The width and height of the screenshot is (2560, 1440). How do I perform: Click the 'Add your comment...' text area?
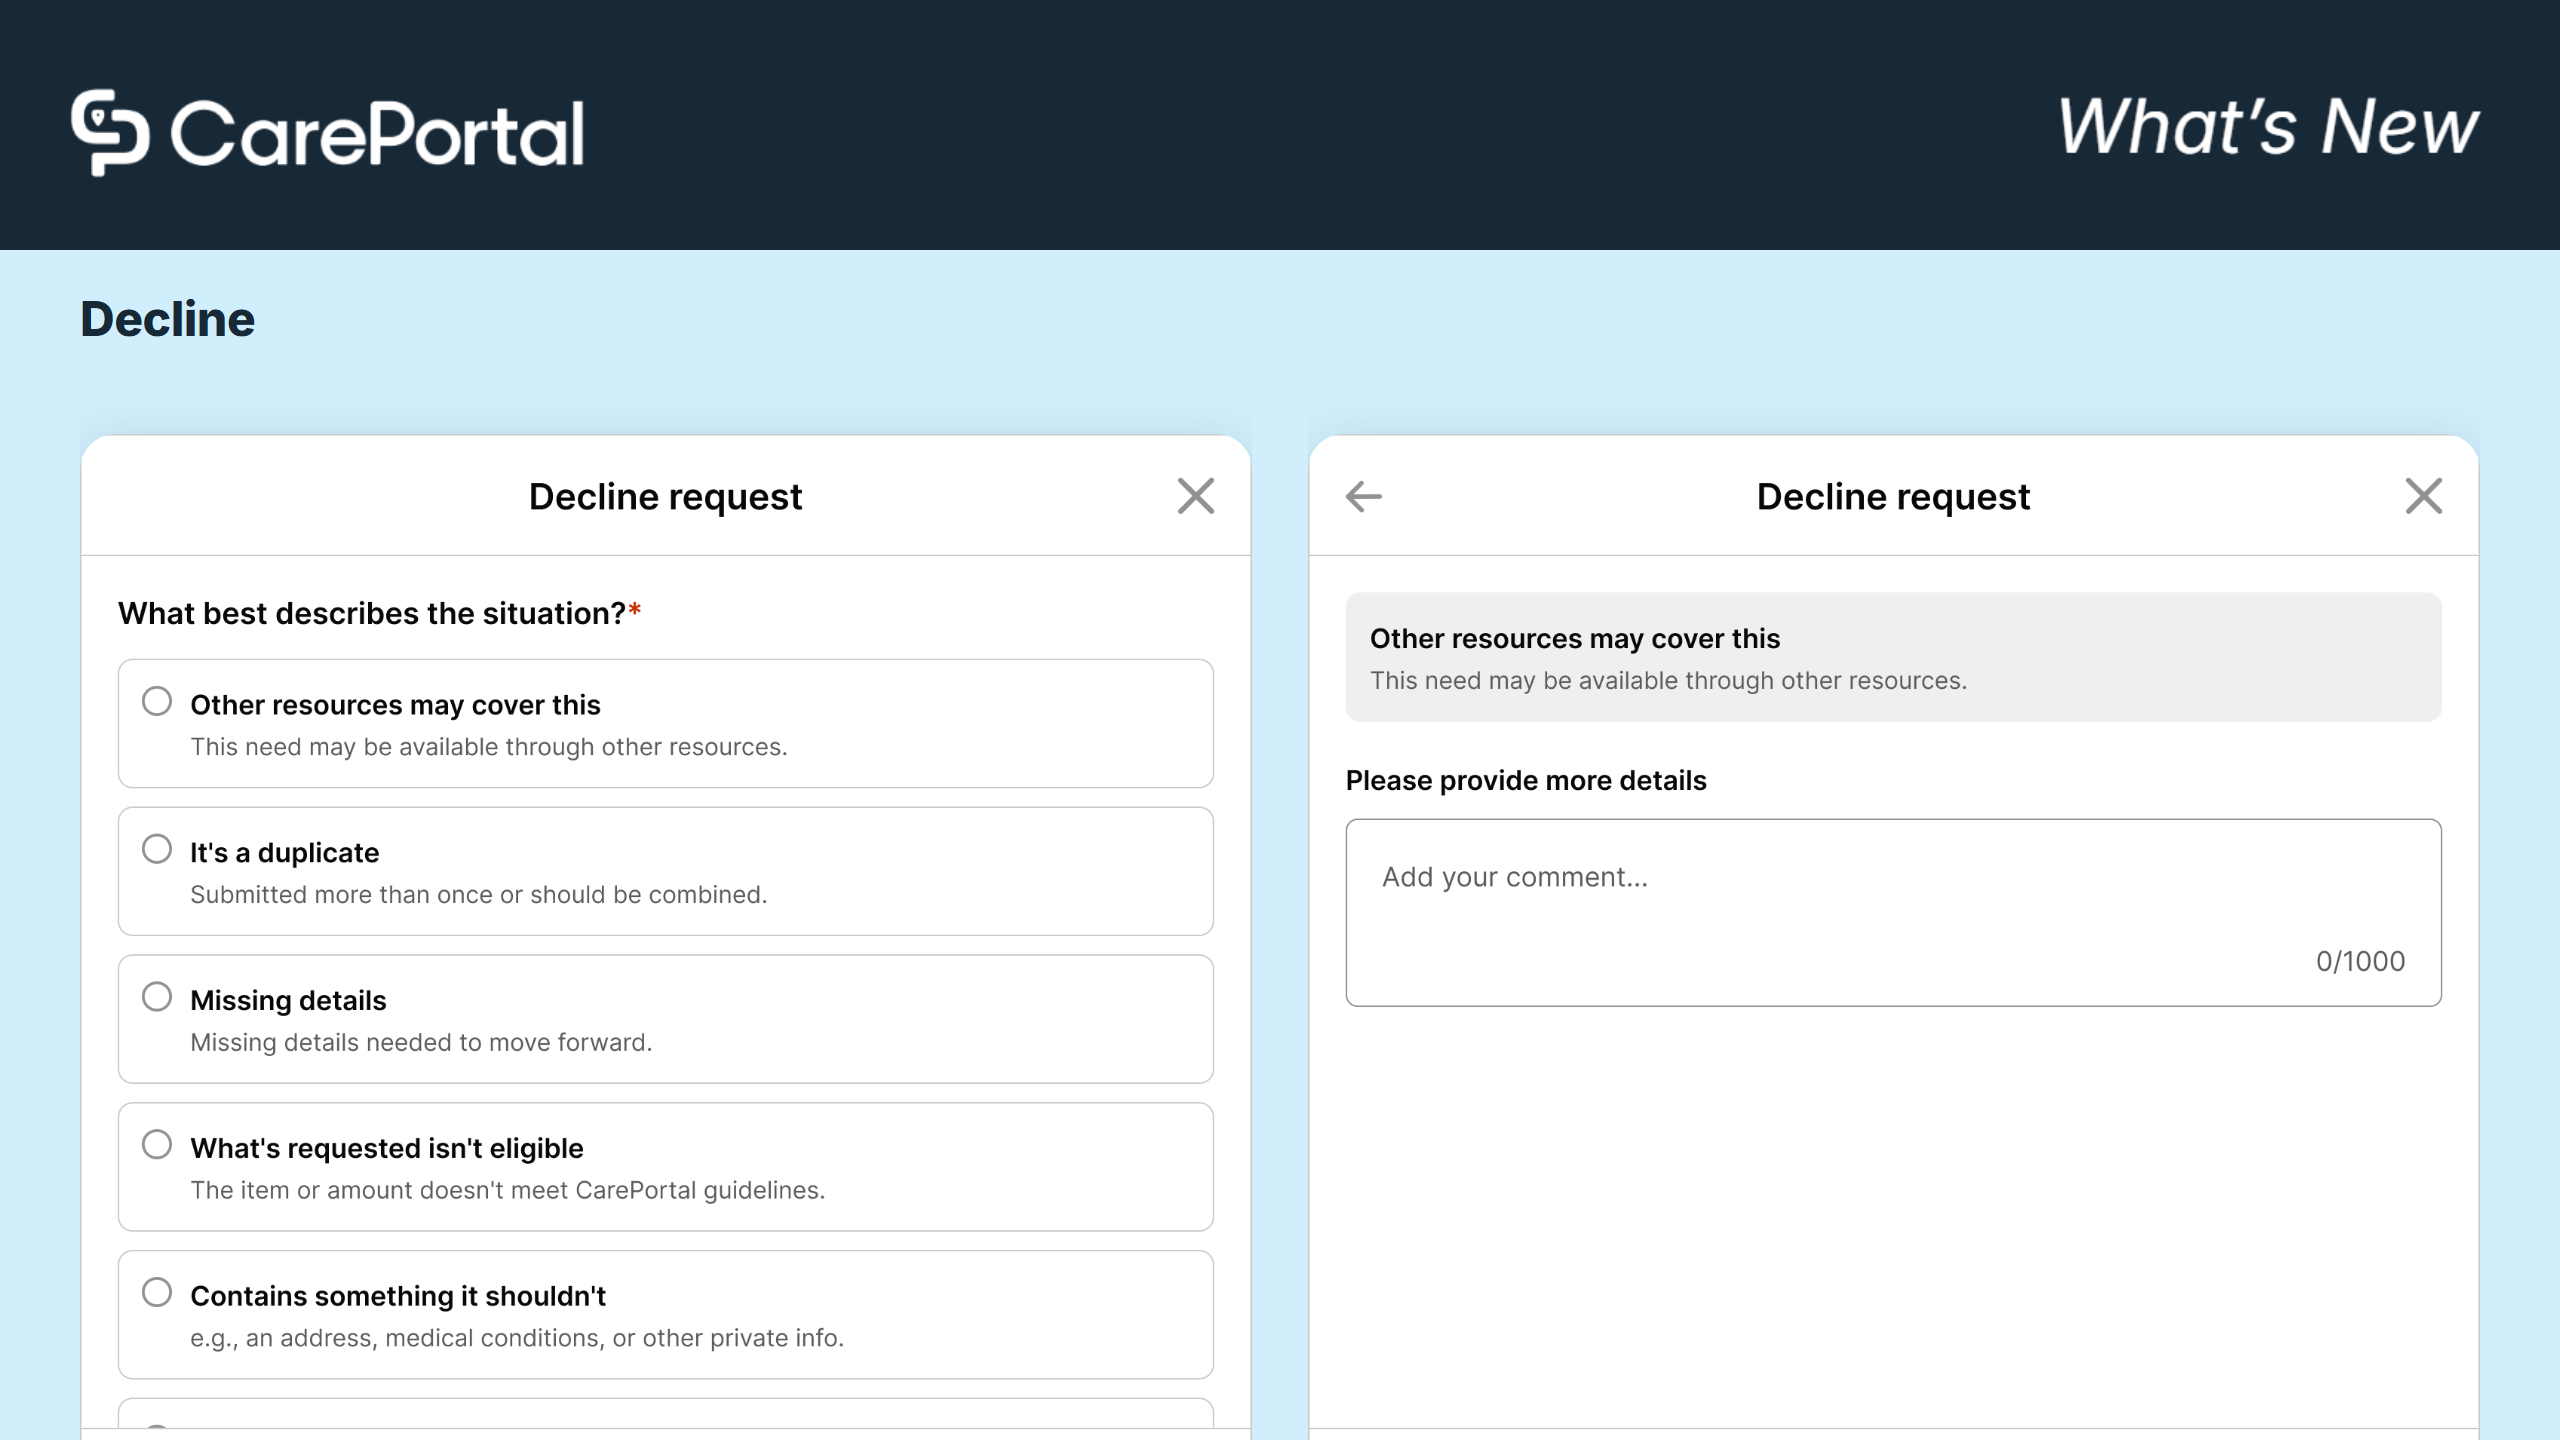1893,912
